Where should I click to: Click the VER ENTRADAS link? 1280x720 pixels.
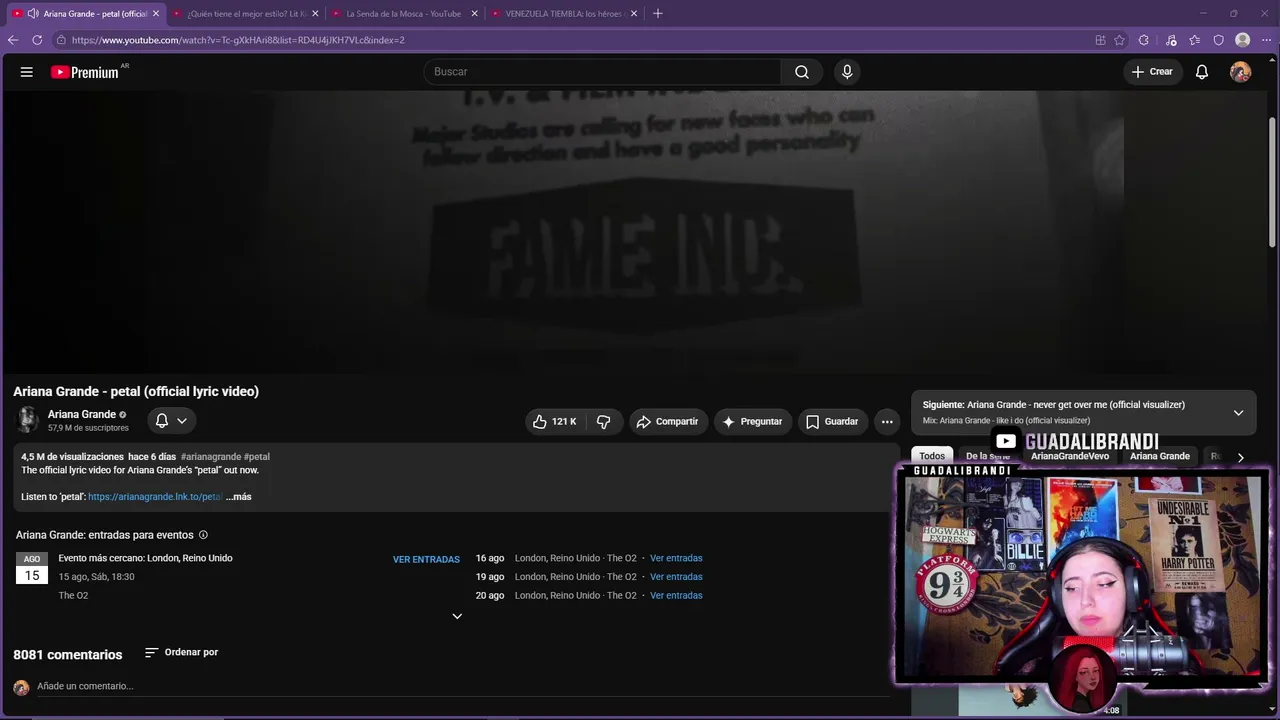tap(426, 560)
